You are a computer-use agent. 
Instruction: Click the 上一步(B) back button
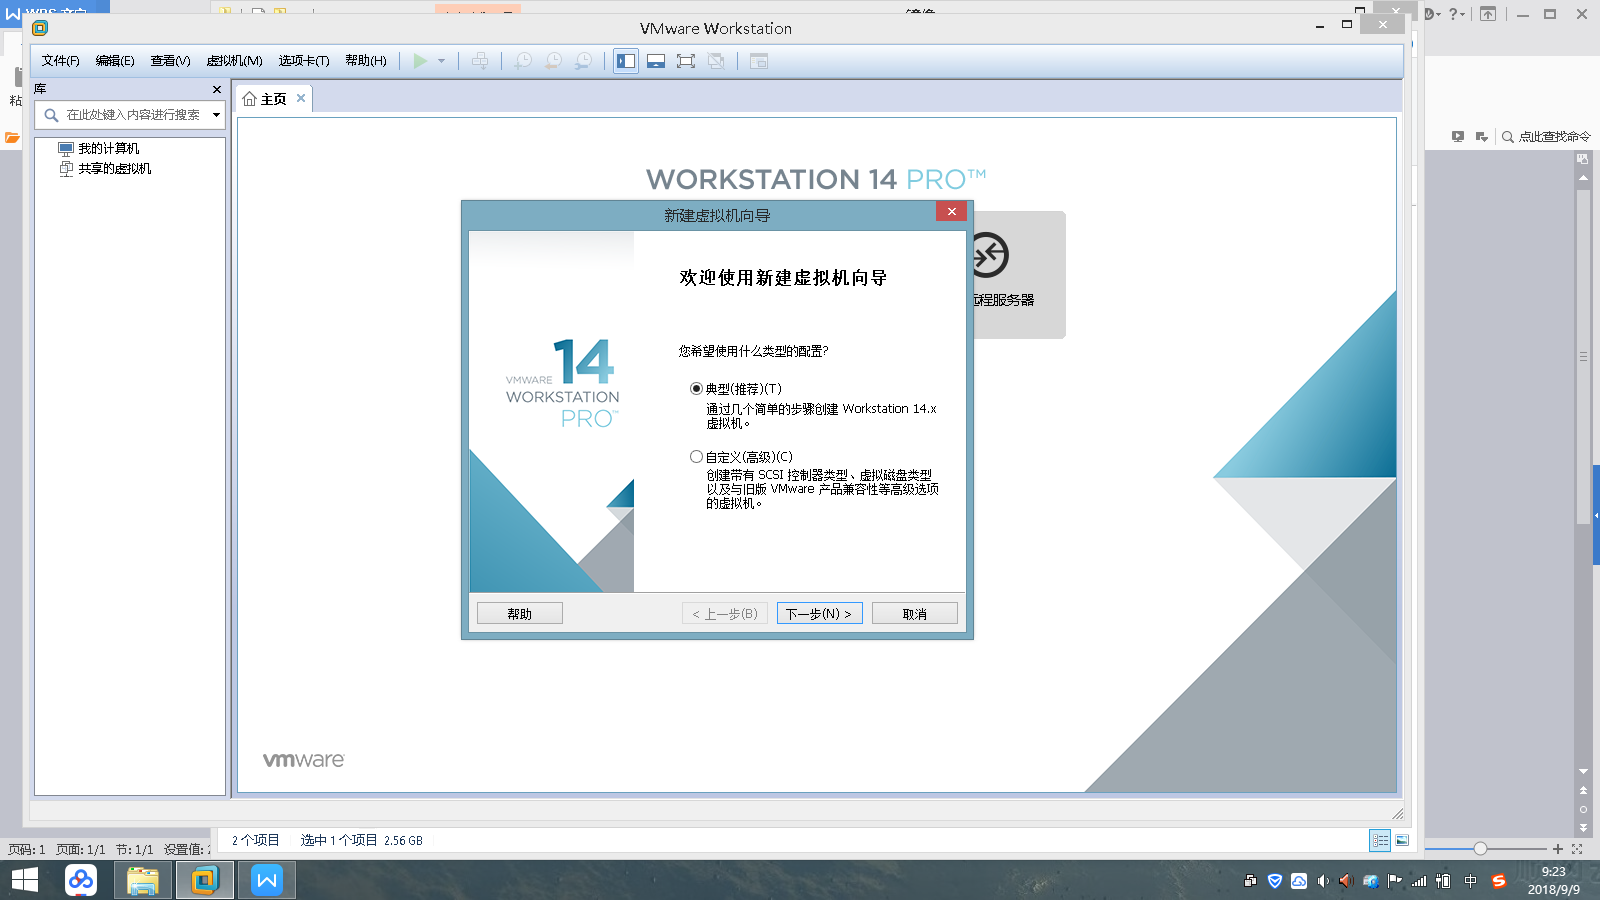click(725, 613)
